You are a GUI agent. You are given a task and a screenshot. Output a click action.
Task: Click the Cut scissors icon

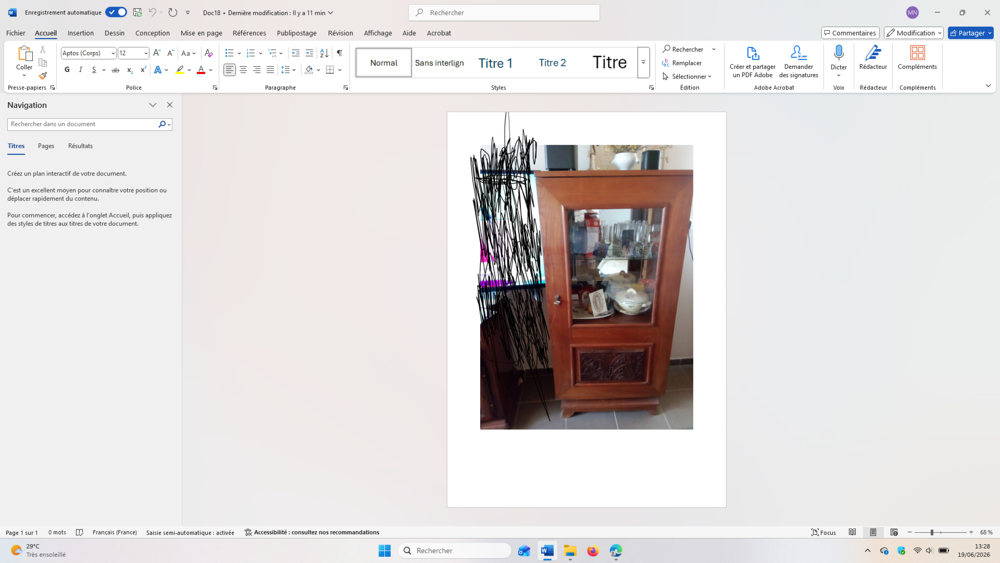[43, 49]
